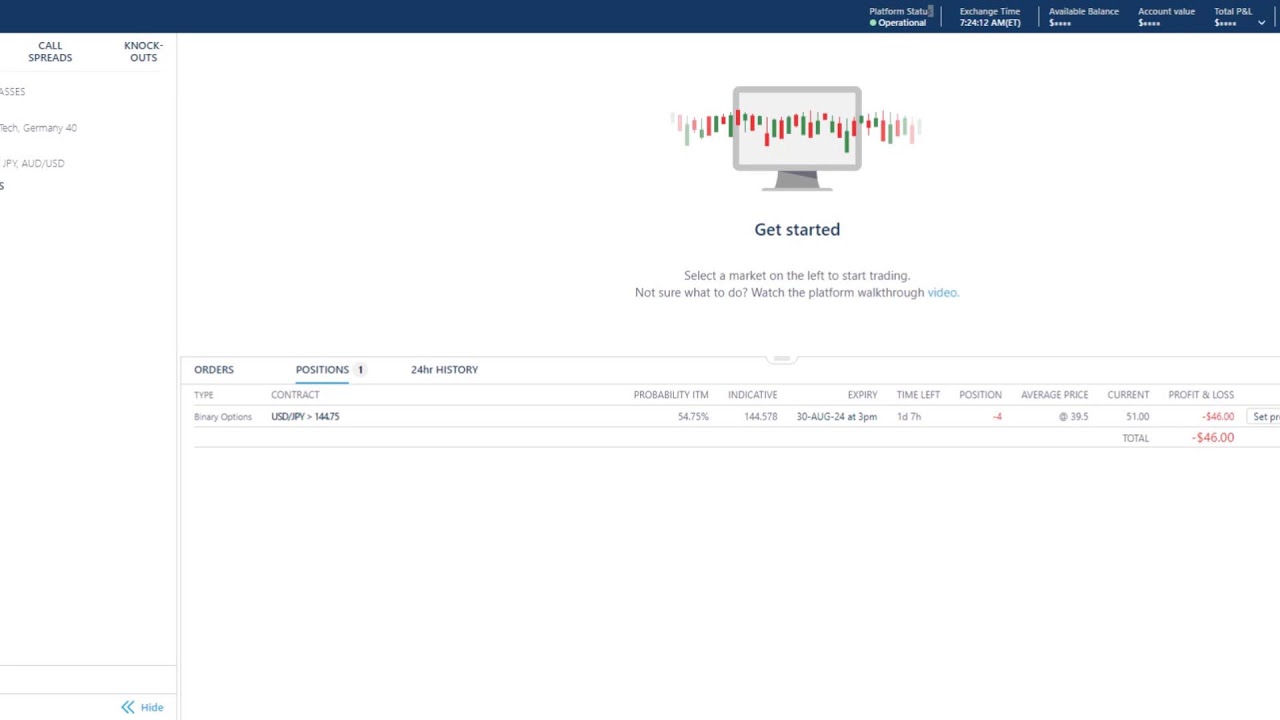Screen dimensions: 1280x720
Task: Click the Hide label in the sidebar
Action: click(152, 707)
